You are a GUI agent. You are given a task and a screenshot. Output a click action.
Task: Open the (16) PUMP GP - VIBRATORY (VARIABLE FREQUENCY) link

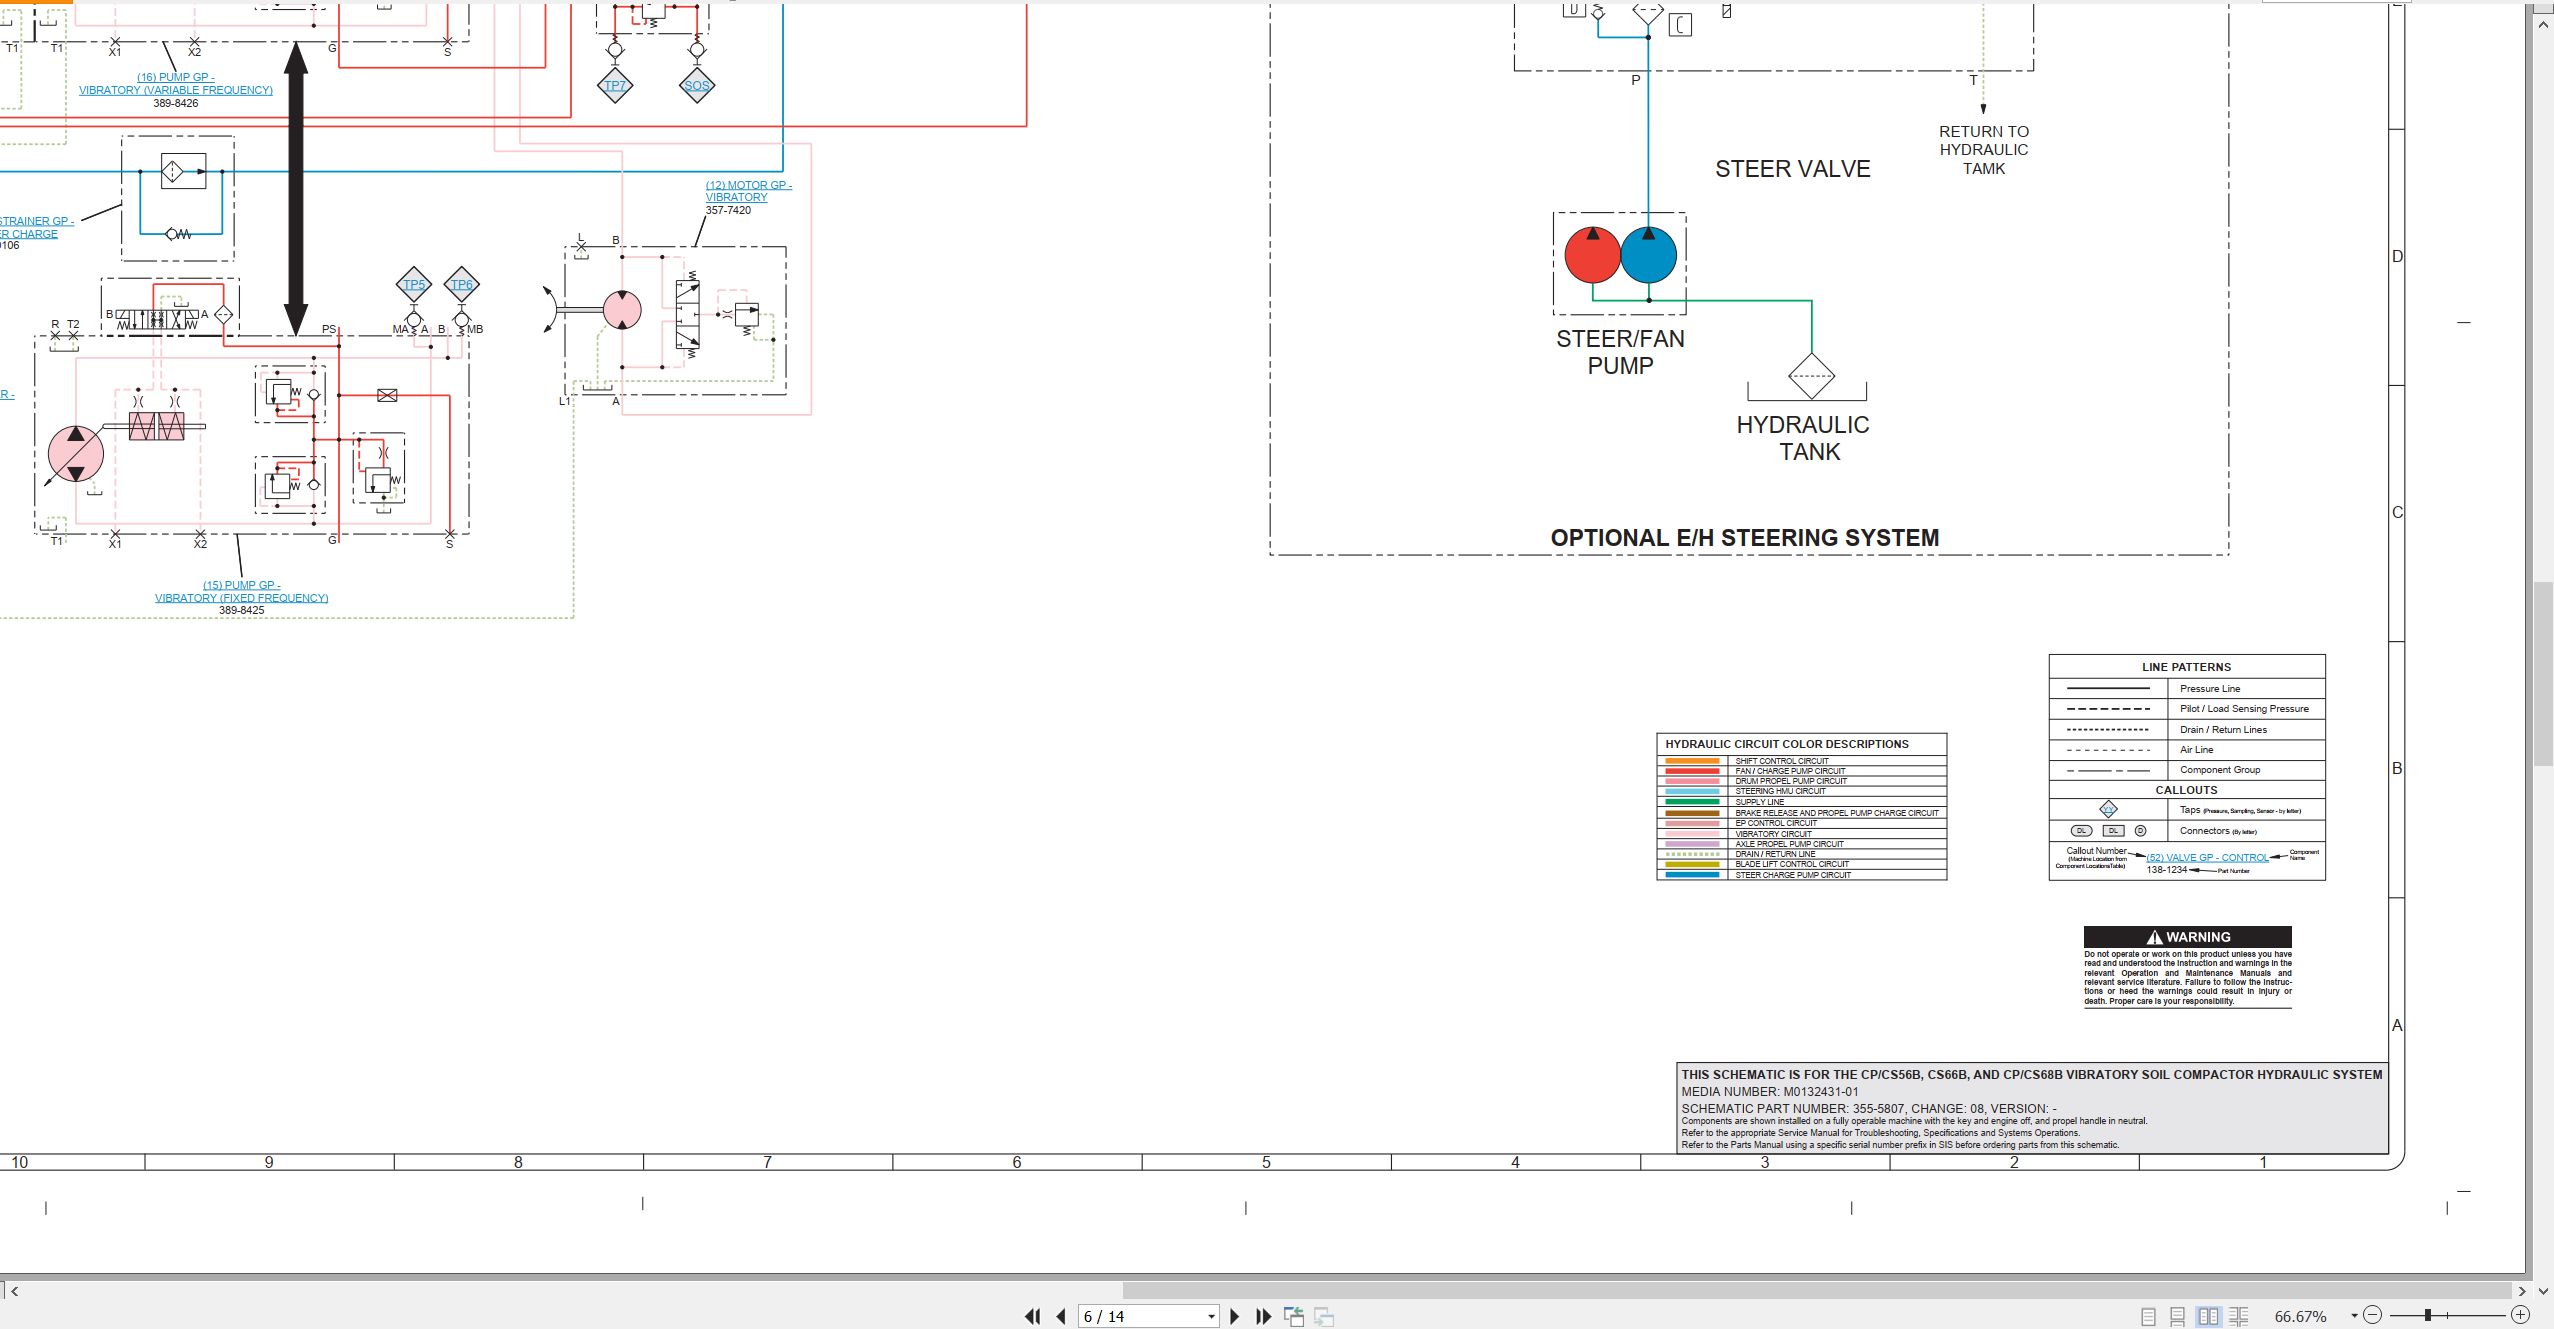click(176, 84)
